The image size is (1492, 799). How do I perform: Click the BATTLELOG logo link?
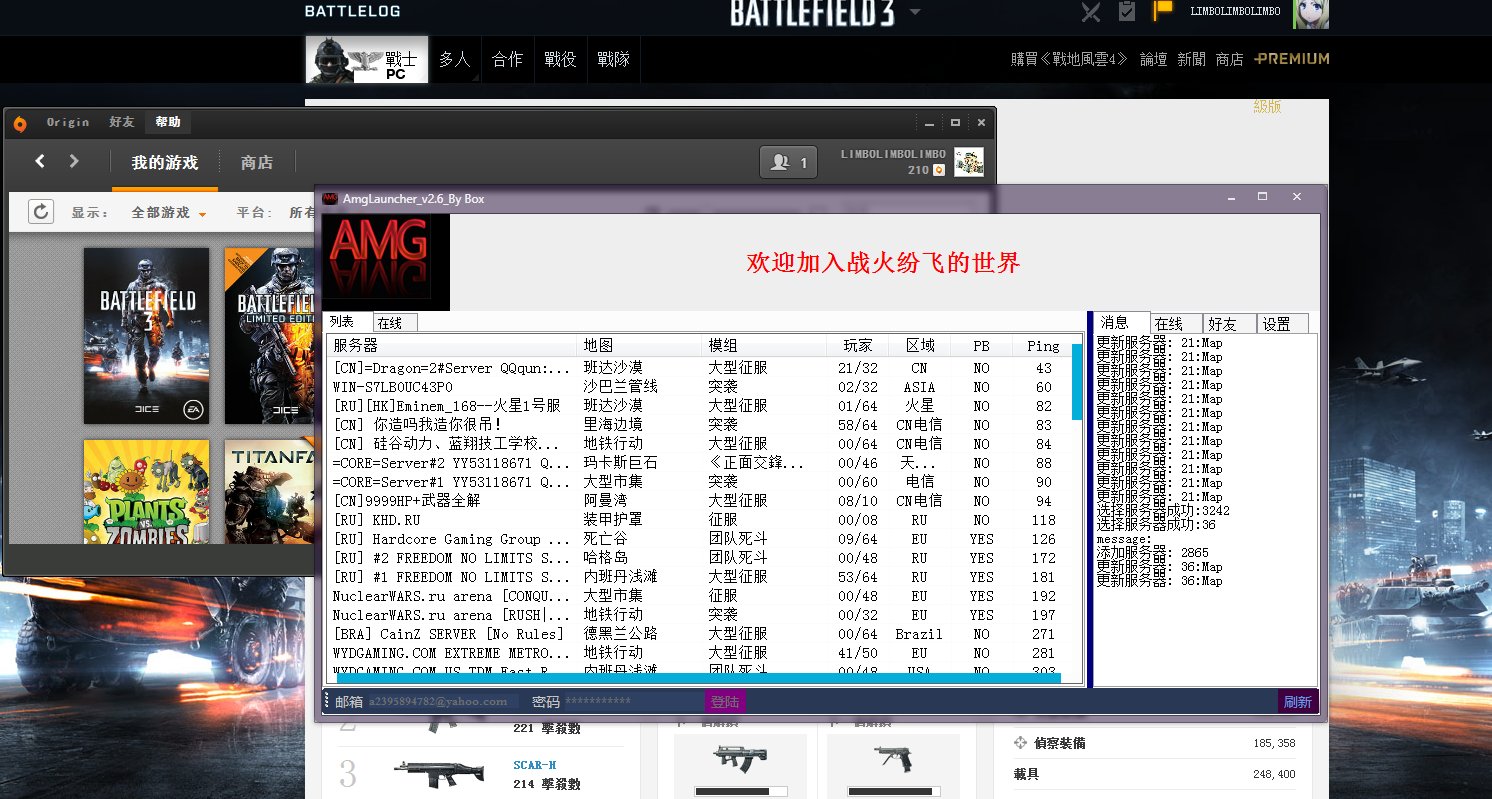point(353,11)
